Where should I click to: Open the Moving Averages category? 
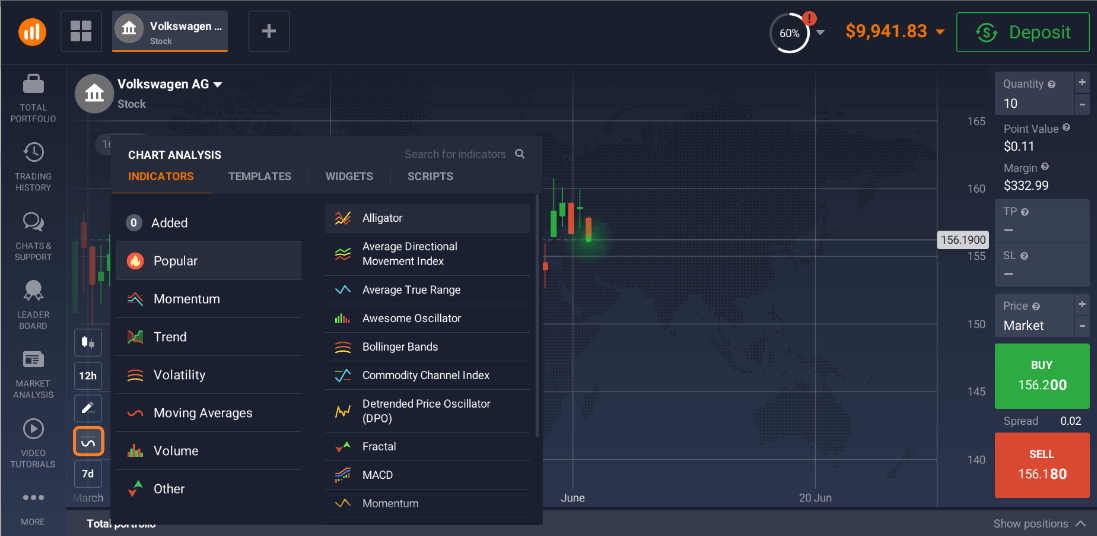click(208, 413)
